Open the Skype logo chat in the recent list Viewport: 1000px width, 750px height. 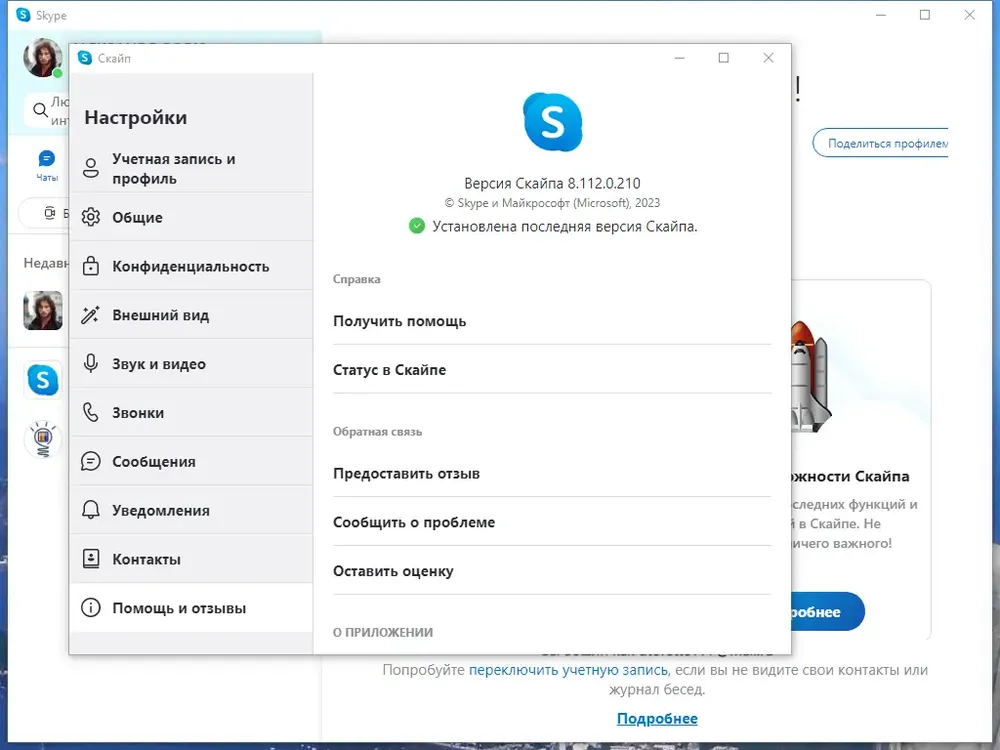(x=43, y=380)
